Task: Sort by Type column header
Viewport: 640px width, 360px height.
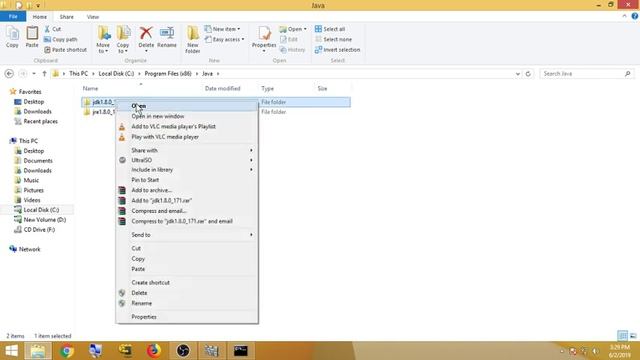Action: [267, 88]
